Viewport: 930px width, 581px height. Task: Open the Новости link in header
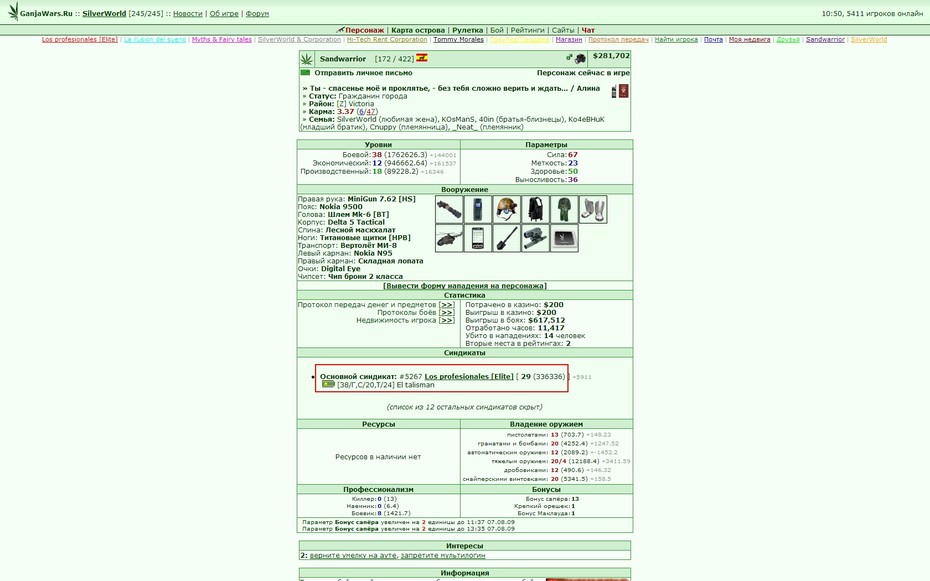click(x=187, y=13)
